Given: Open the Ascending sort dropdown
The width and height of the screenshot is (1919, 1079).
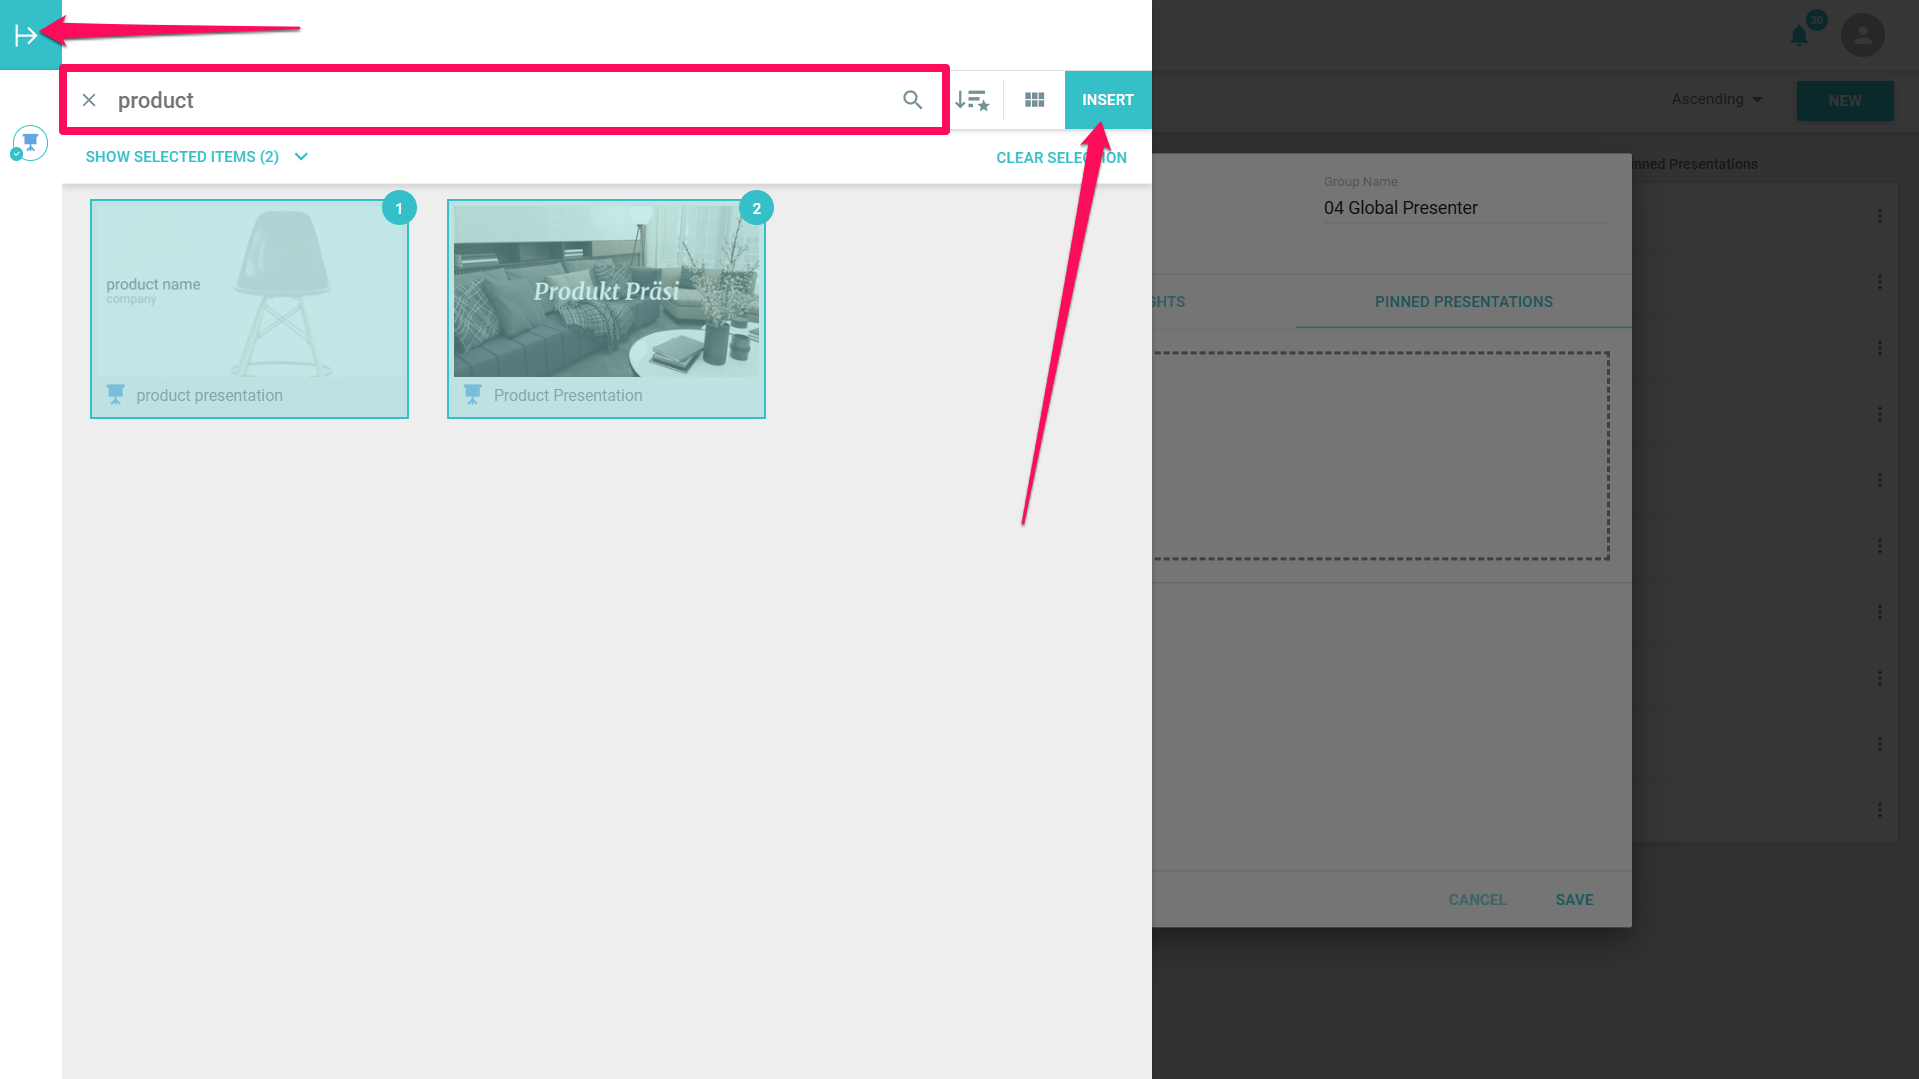Looking at the screenshot, I should (x=1716, y=99).
